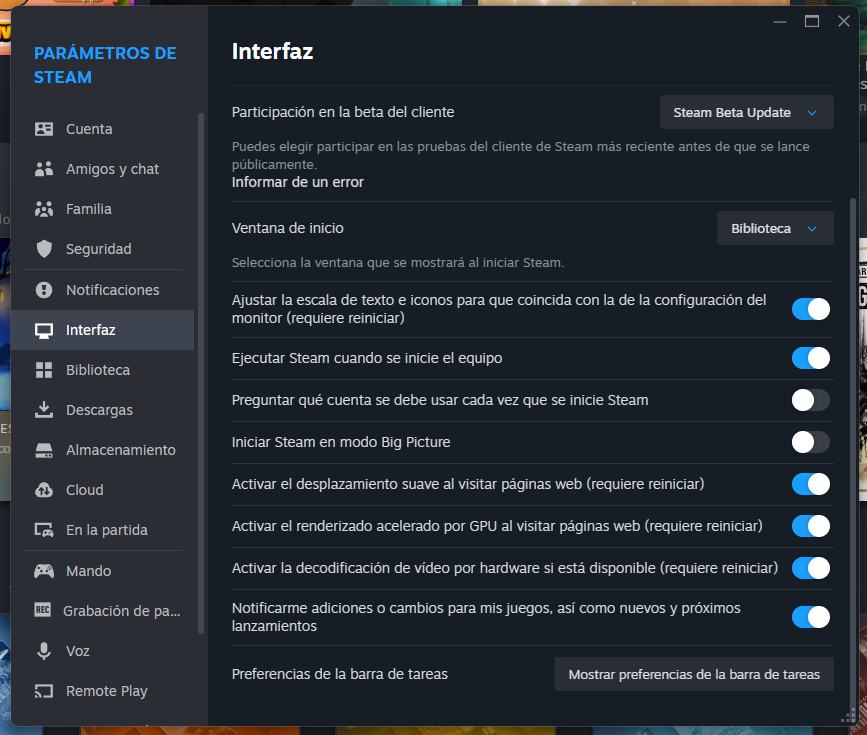
Task: Close the Steam settings window
Action: point(844,22)
